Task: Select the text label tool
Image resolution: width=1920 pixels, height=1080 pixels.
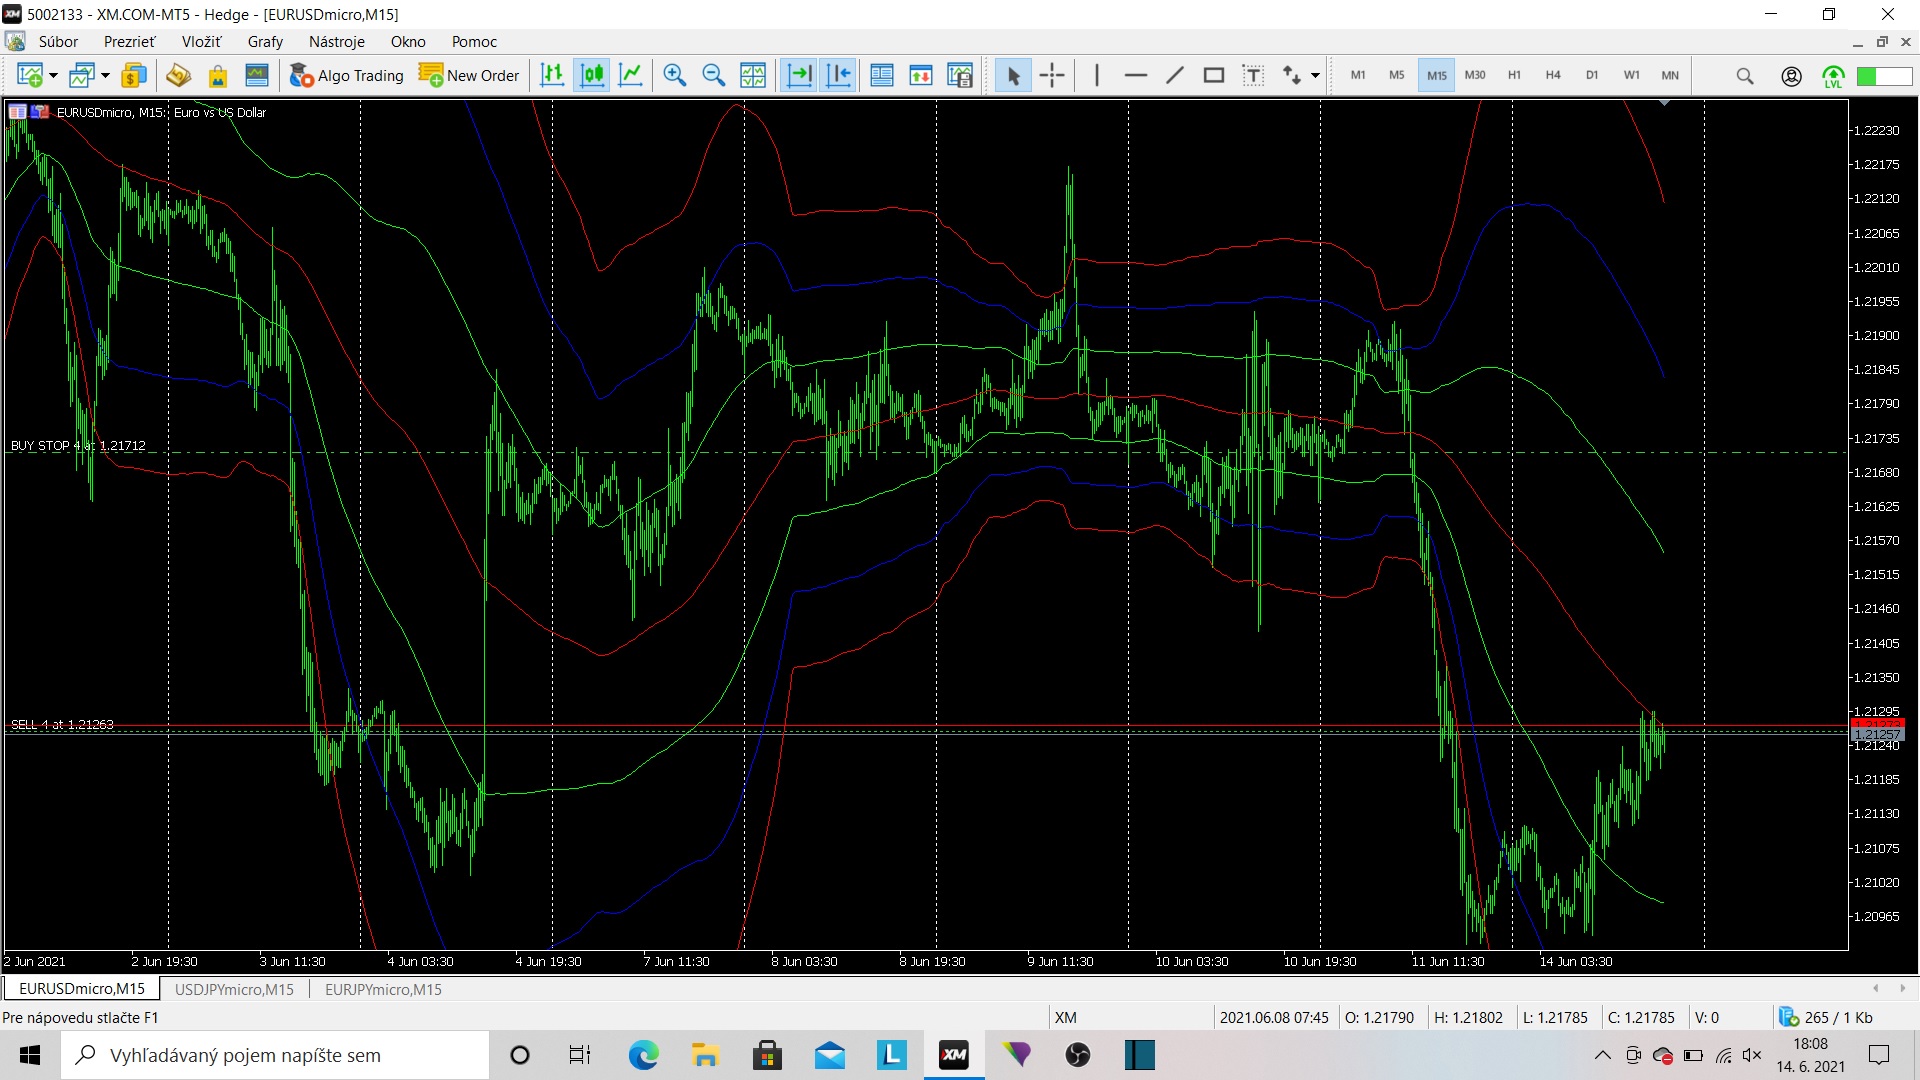Action: (x=1253, y=75)
